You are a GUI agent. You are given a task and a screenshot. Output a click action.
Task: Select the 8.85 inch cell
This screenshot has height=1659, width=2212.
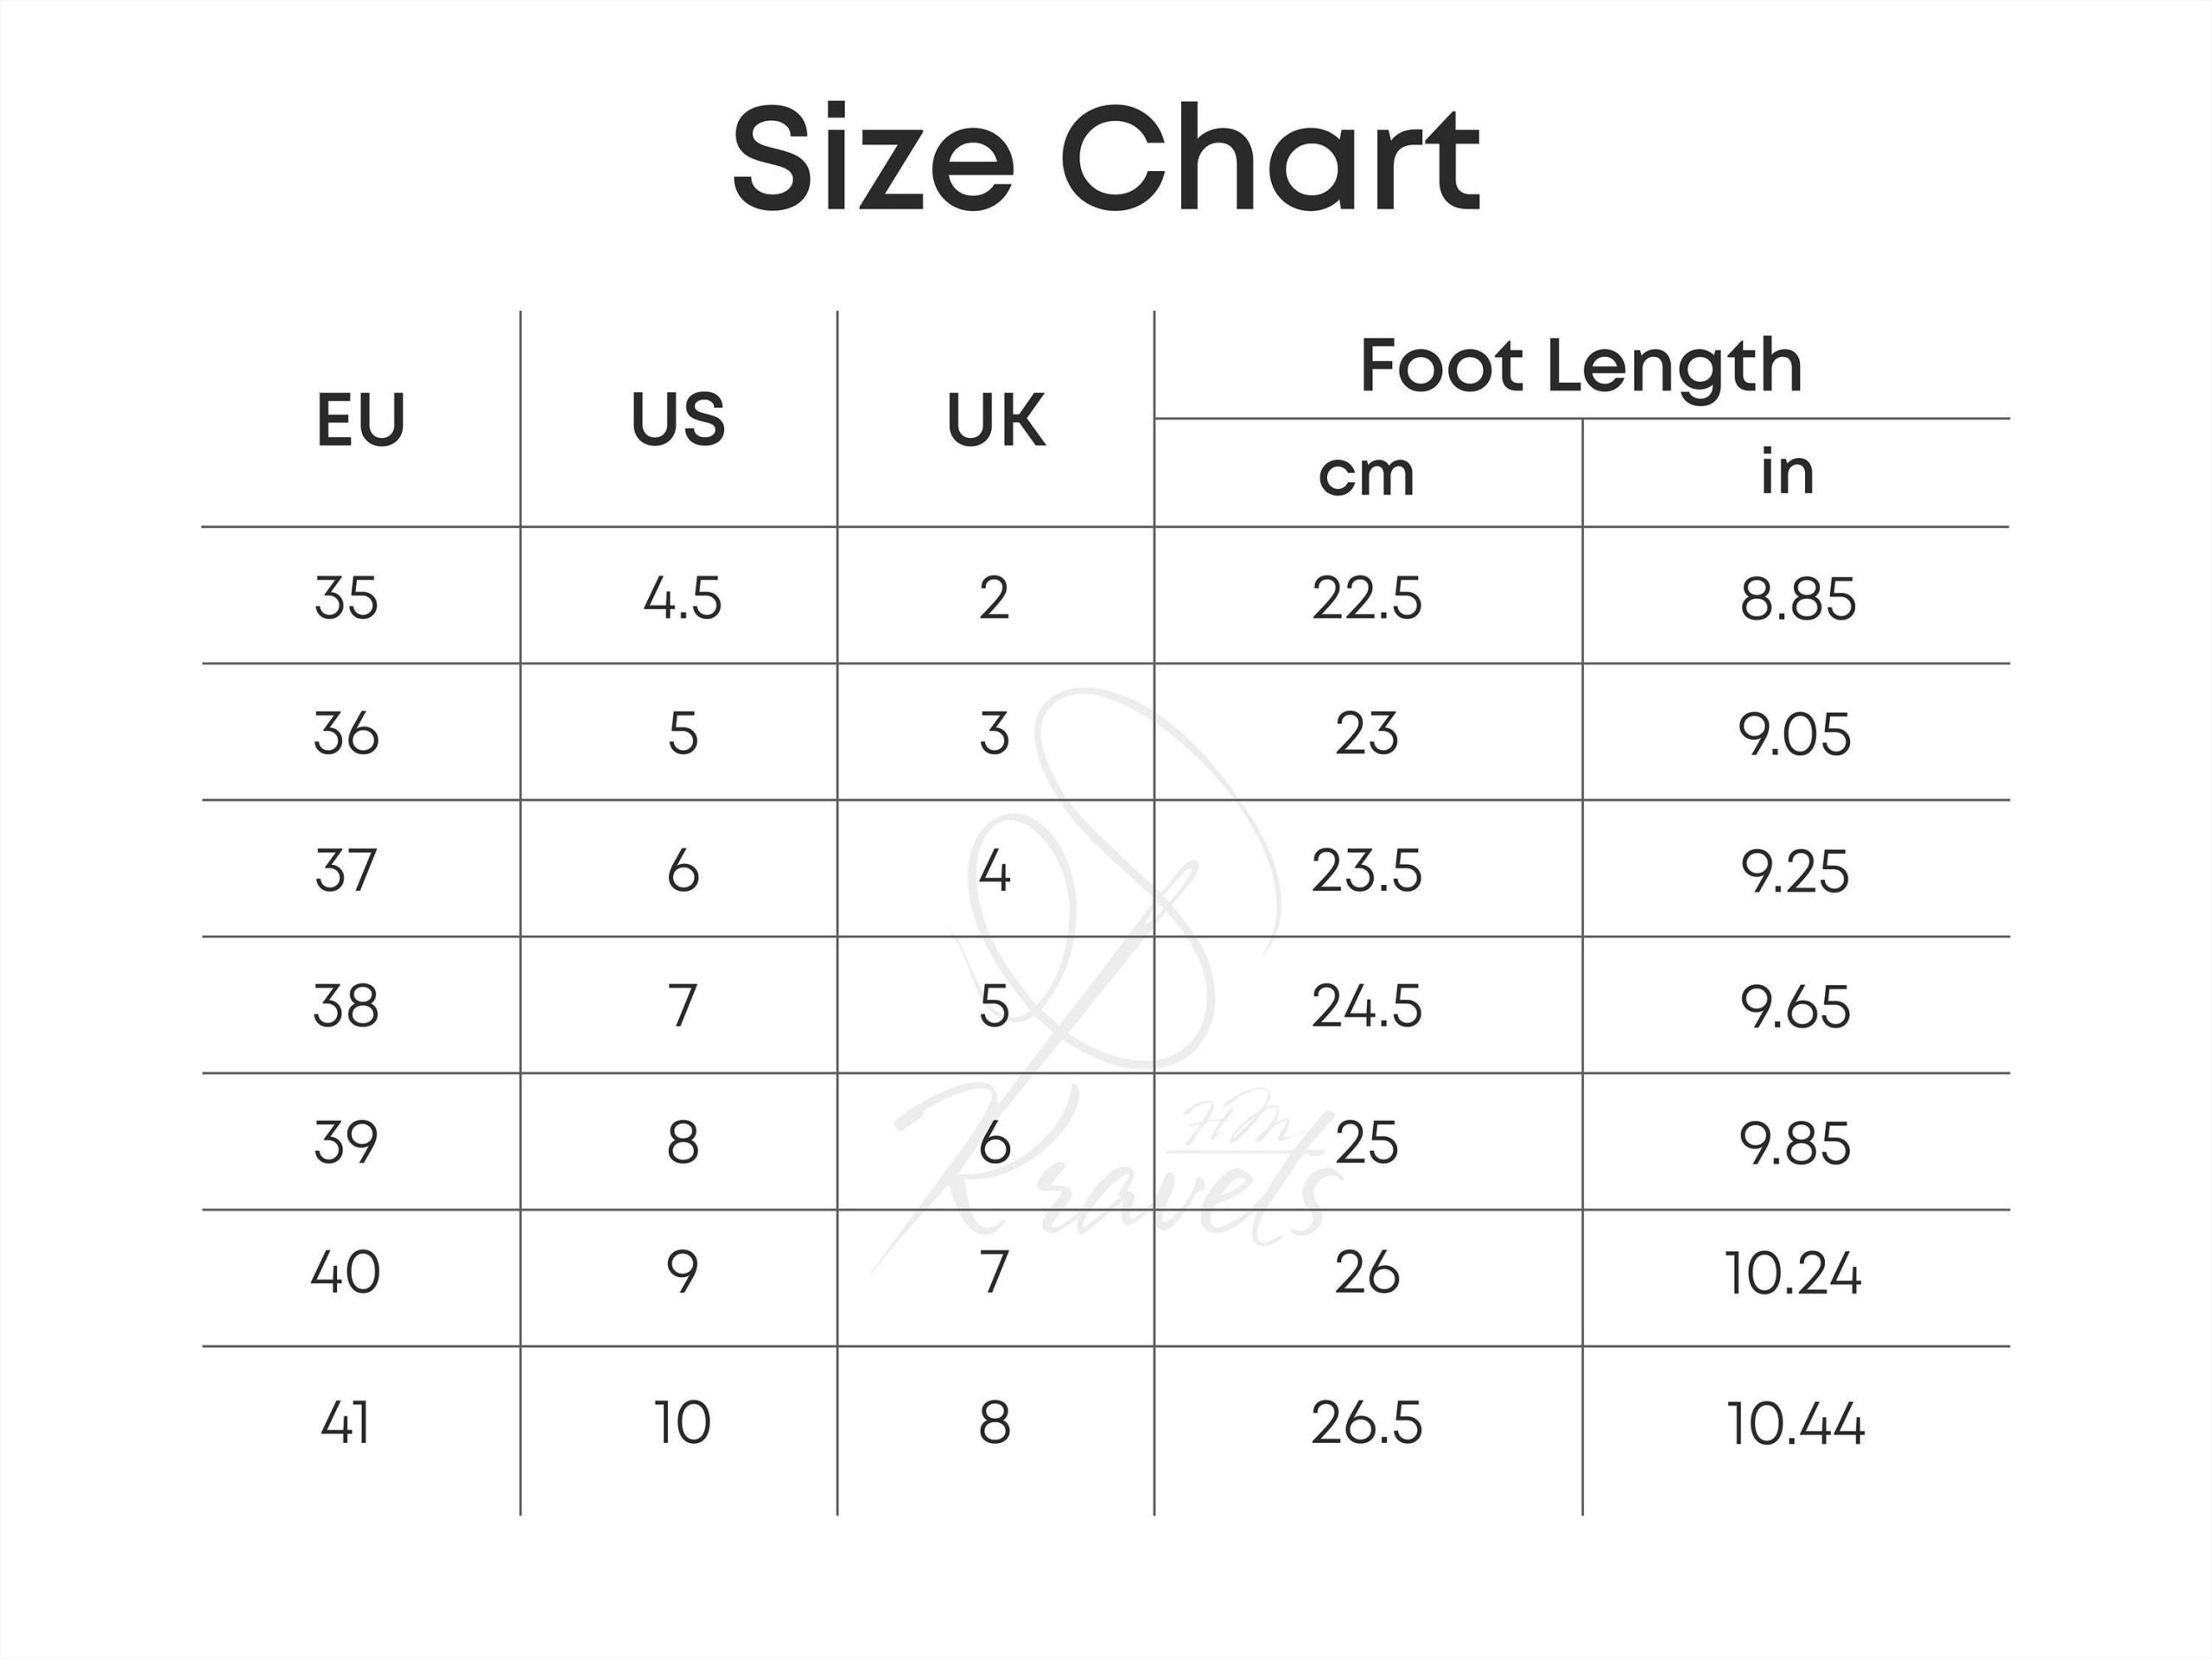(x=1797, y=599)
